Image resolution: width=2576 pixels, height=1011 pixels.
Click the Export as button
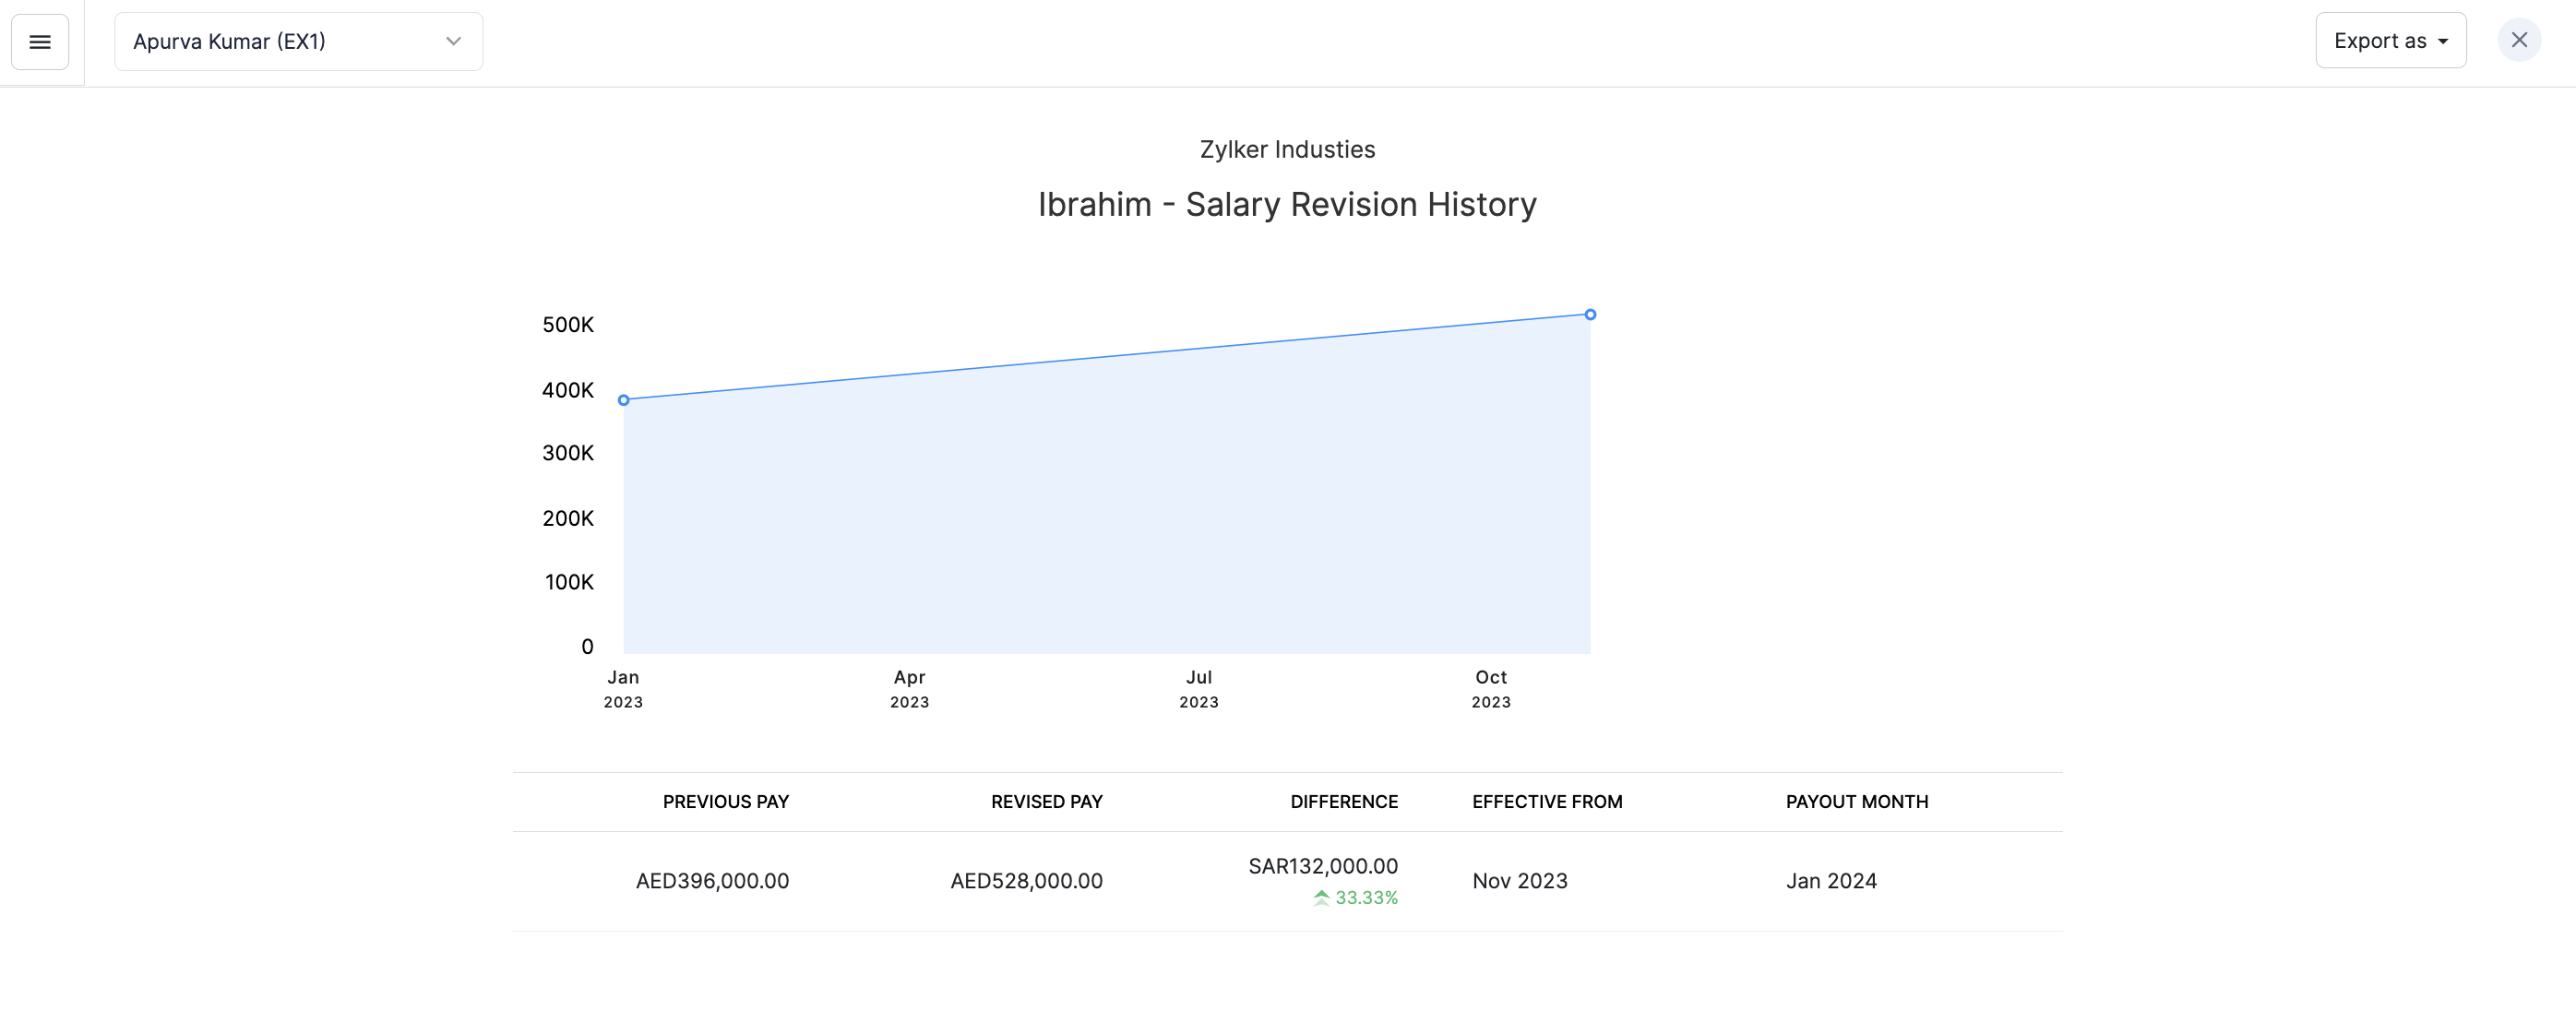tap(2389, 41)
